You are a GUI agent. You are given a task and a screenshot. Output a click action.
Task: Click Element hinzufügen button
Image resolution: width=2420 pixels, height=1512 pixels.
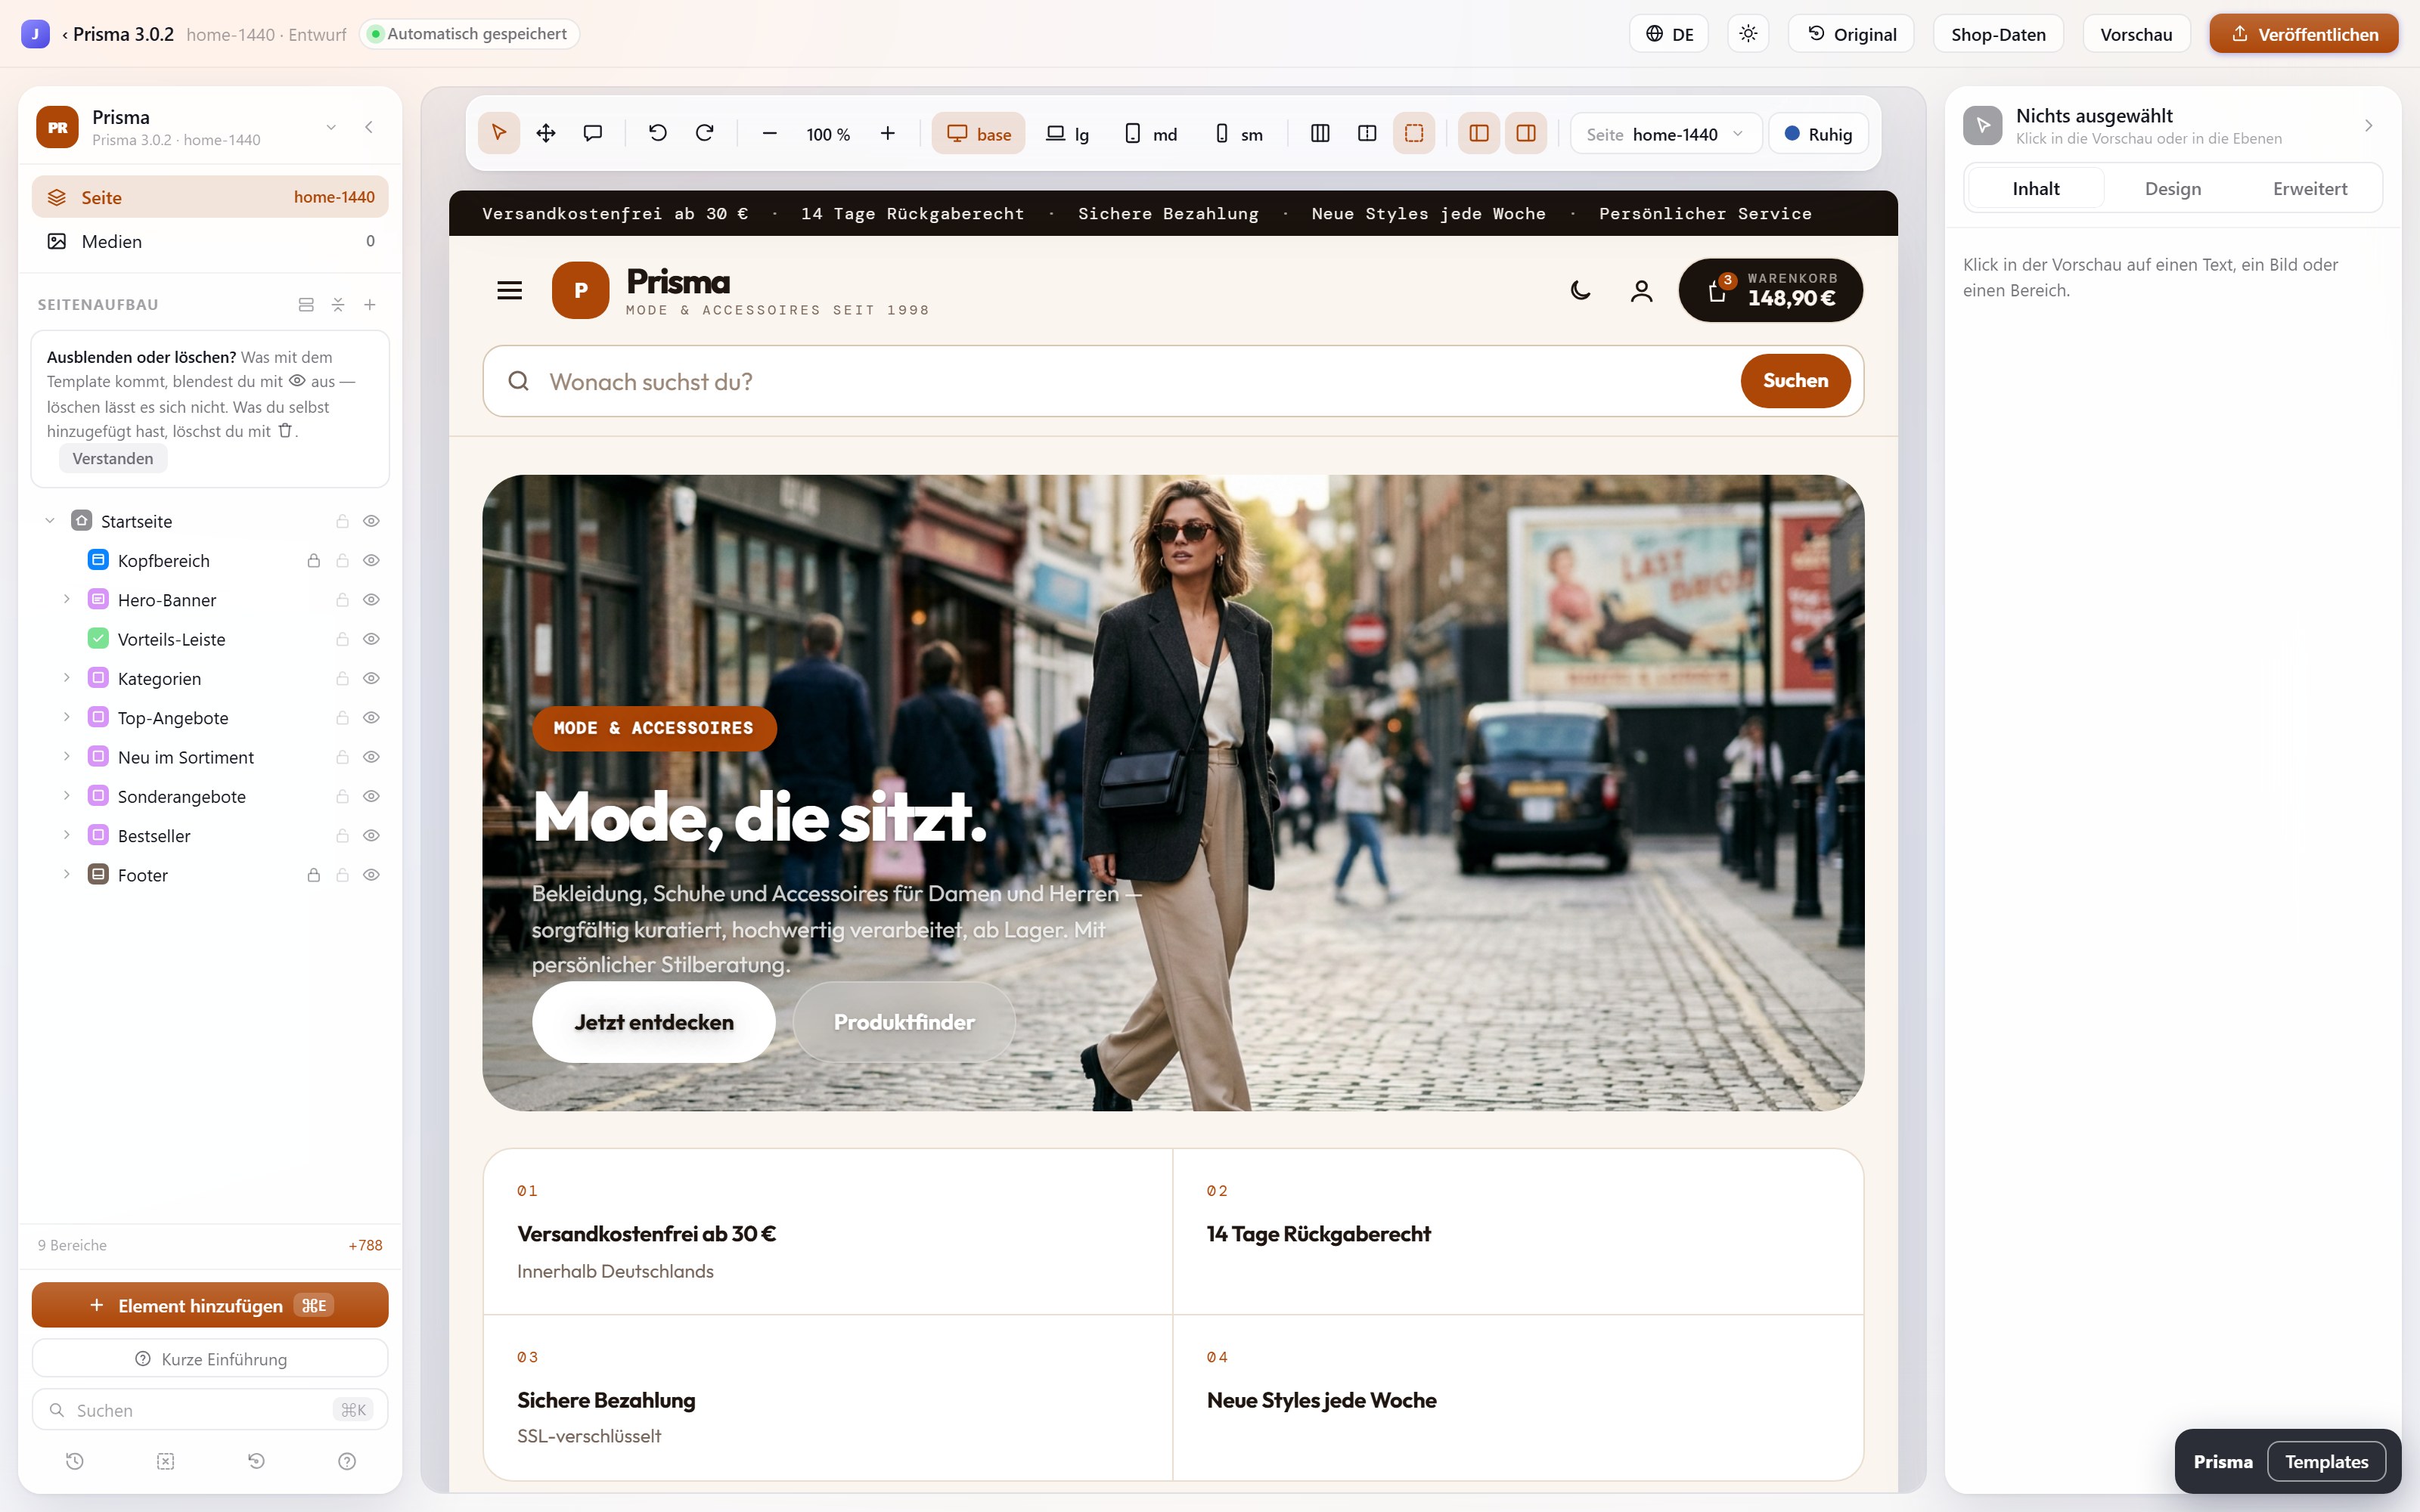210,1305
